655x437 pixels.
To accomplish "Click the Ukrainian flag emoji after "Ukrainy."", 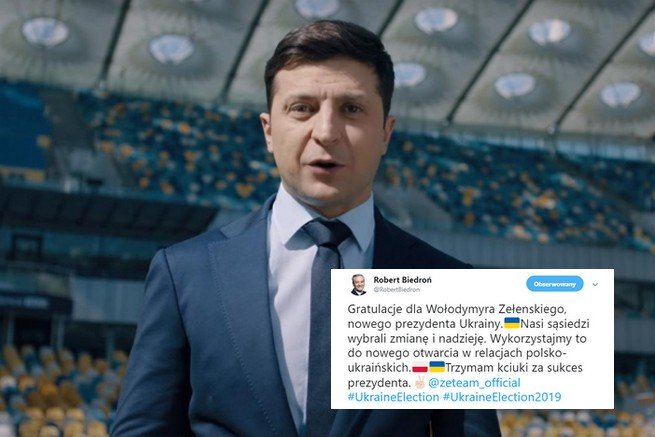I will click(512, 323).
